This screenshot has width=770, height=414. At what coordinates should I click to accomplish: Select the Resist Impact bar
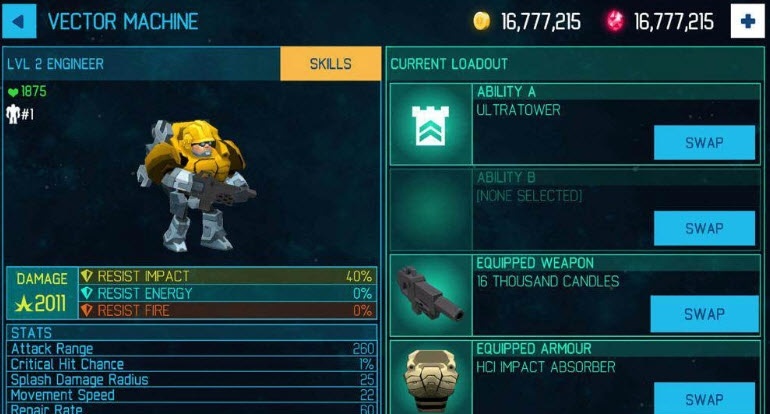228,276
